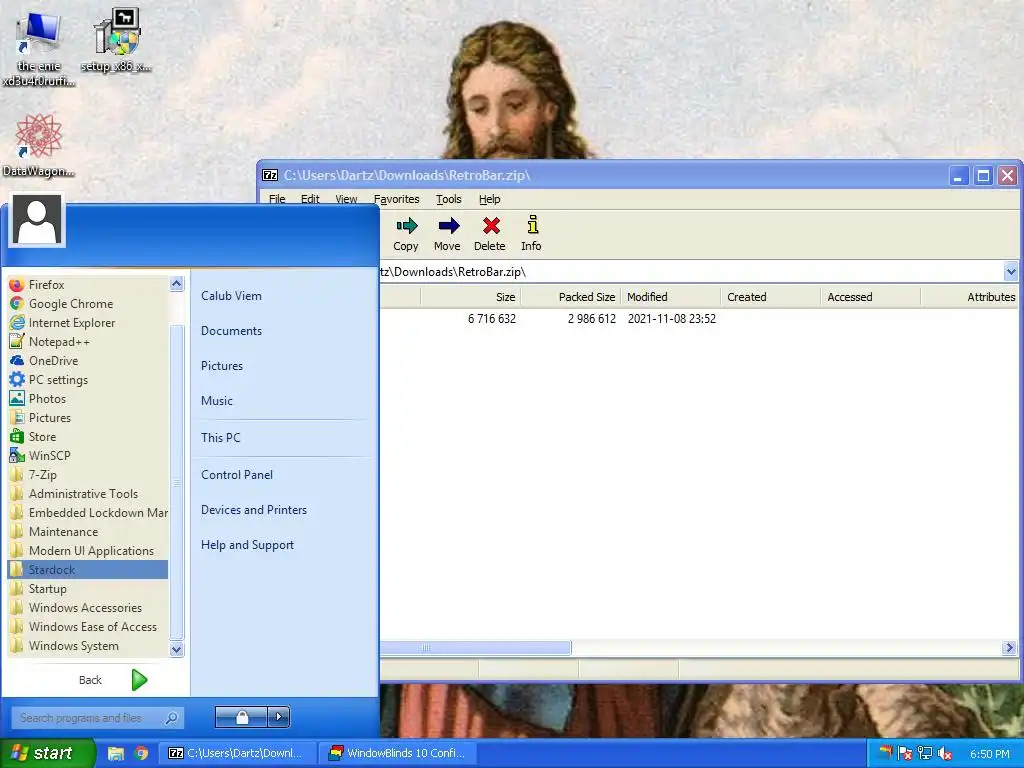Sort by the Size column header
The width and height of the screenshot is (1024, 768).
(x=470, y=297)
